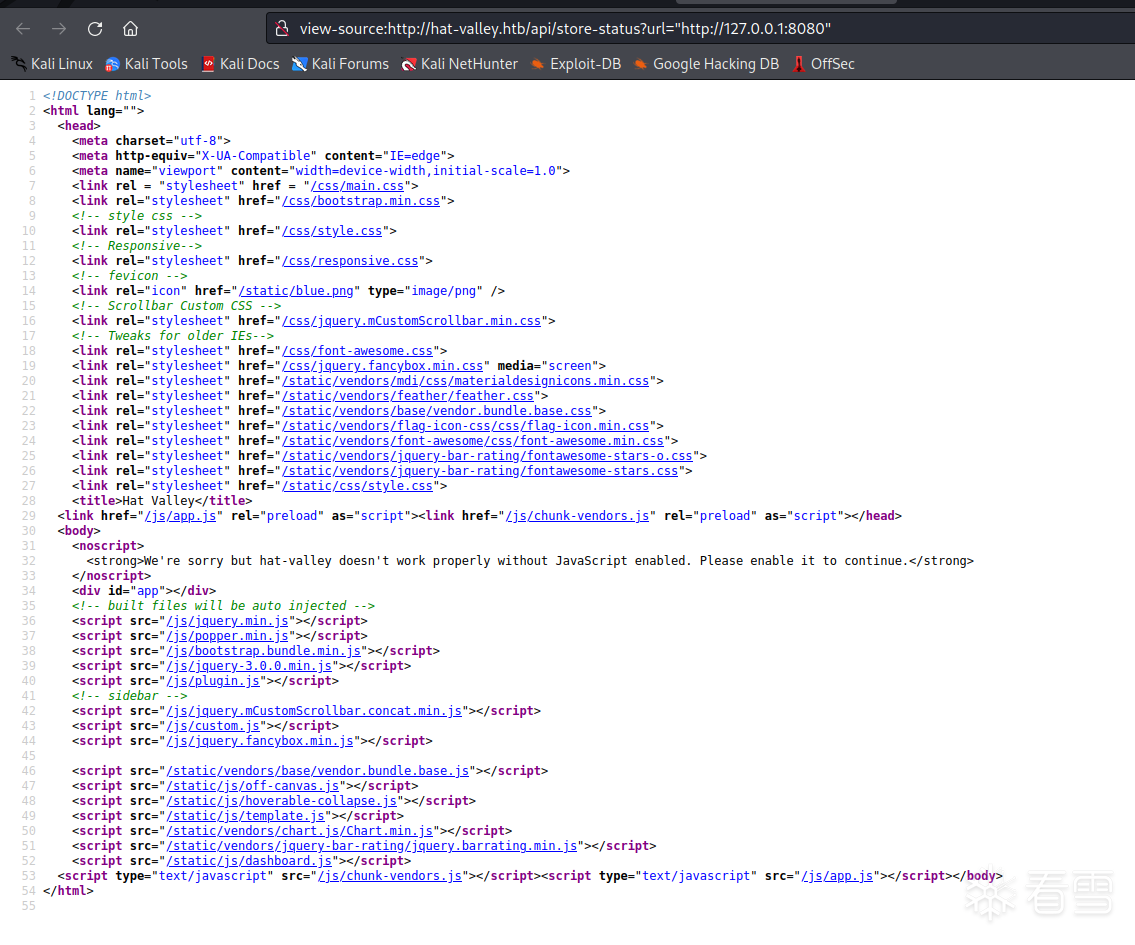Follow the /static/css/style.css link

357,486
